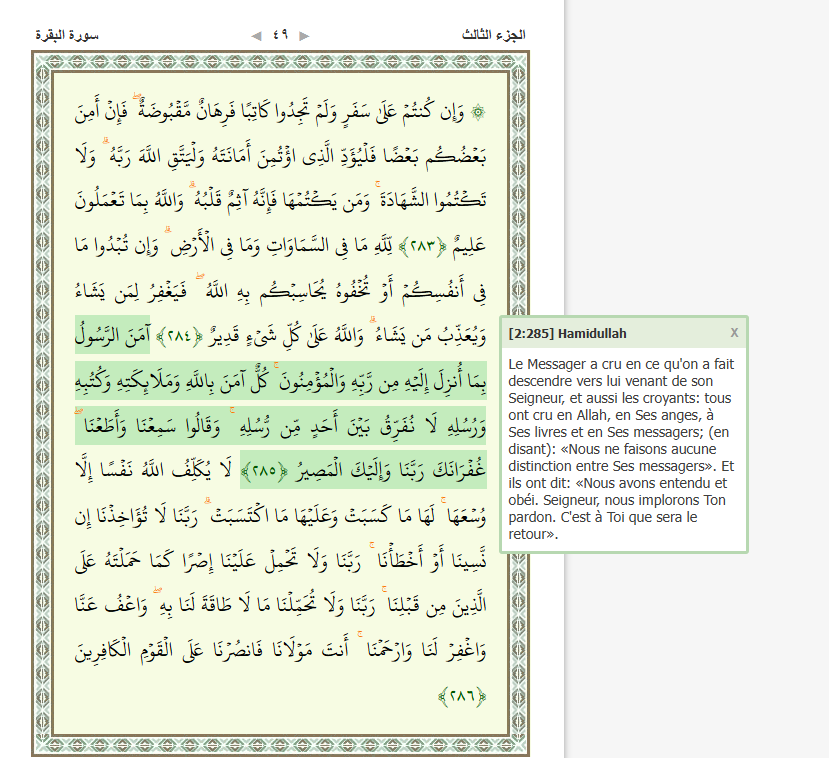Click the rub el hizb ornament at page start
Image resolution: width=829 pixels, height=758 pixels.
click(476, 111)
